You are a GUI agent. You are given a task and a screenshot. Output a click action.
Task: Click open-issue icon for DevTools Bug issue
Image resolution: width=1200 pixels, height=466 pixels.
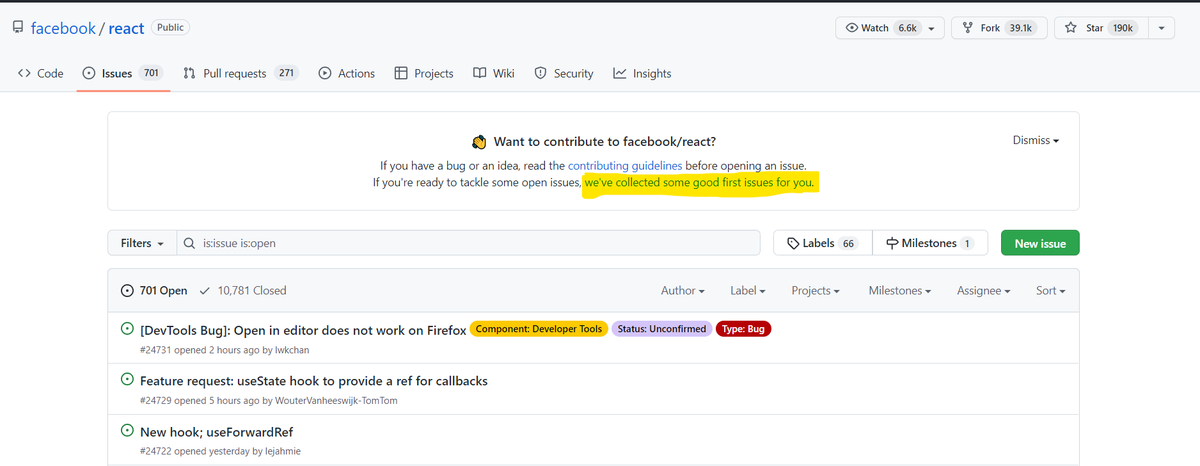(x=127, y=328)
